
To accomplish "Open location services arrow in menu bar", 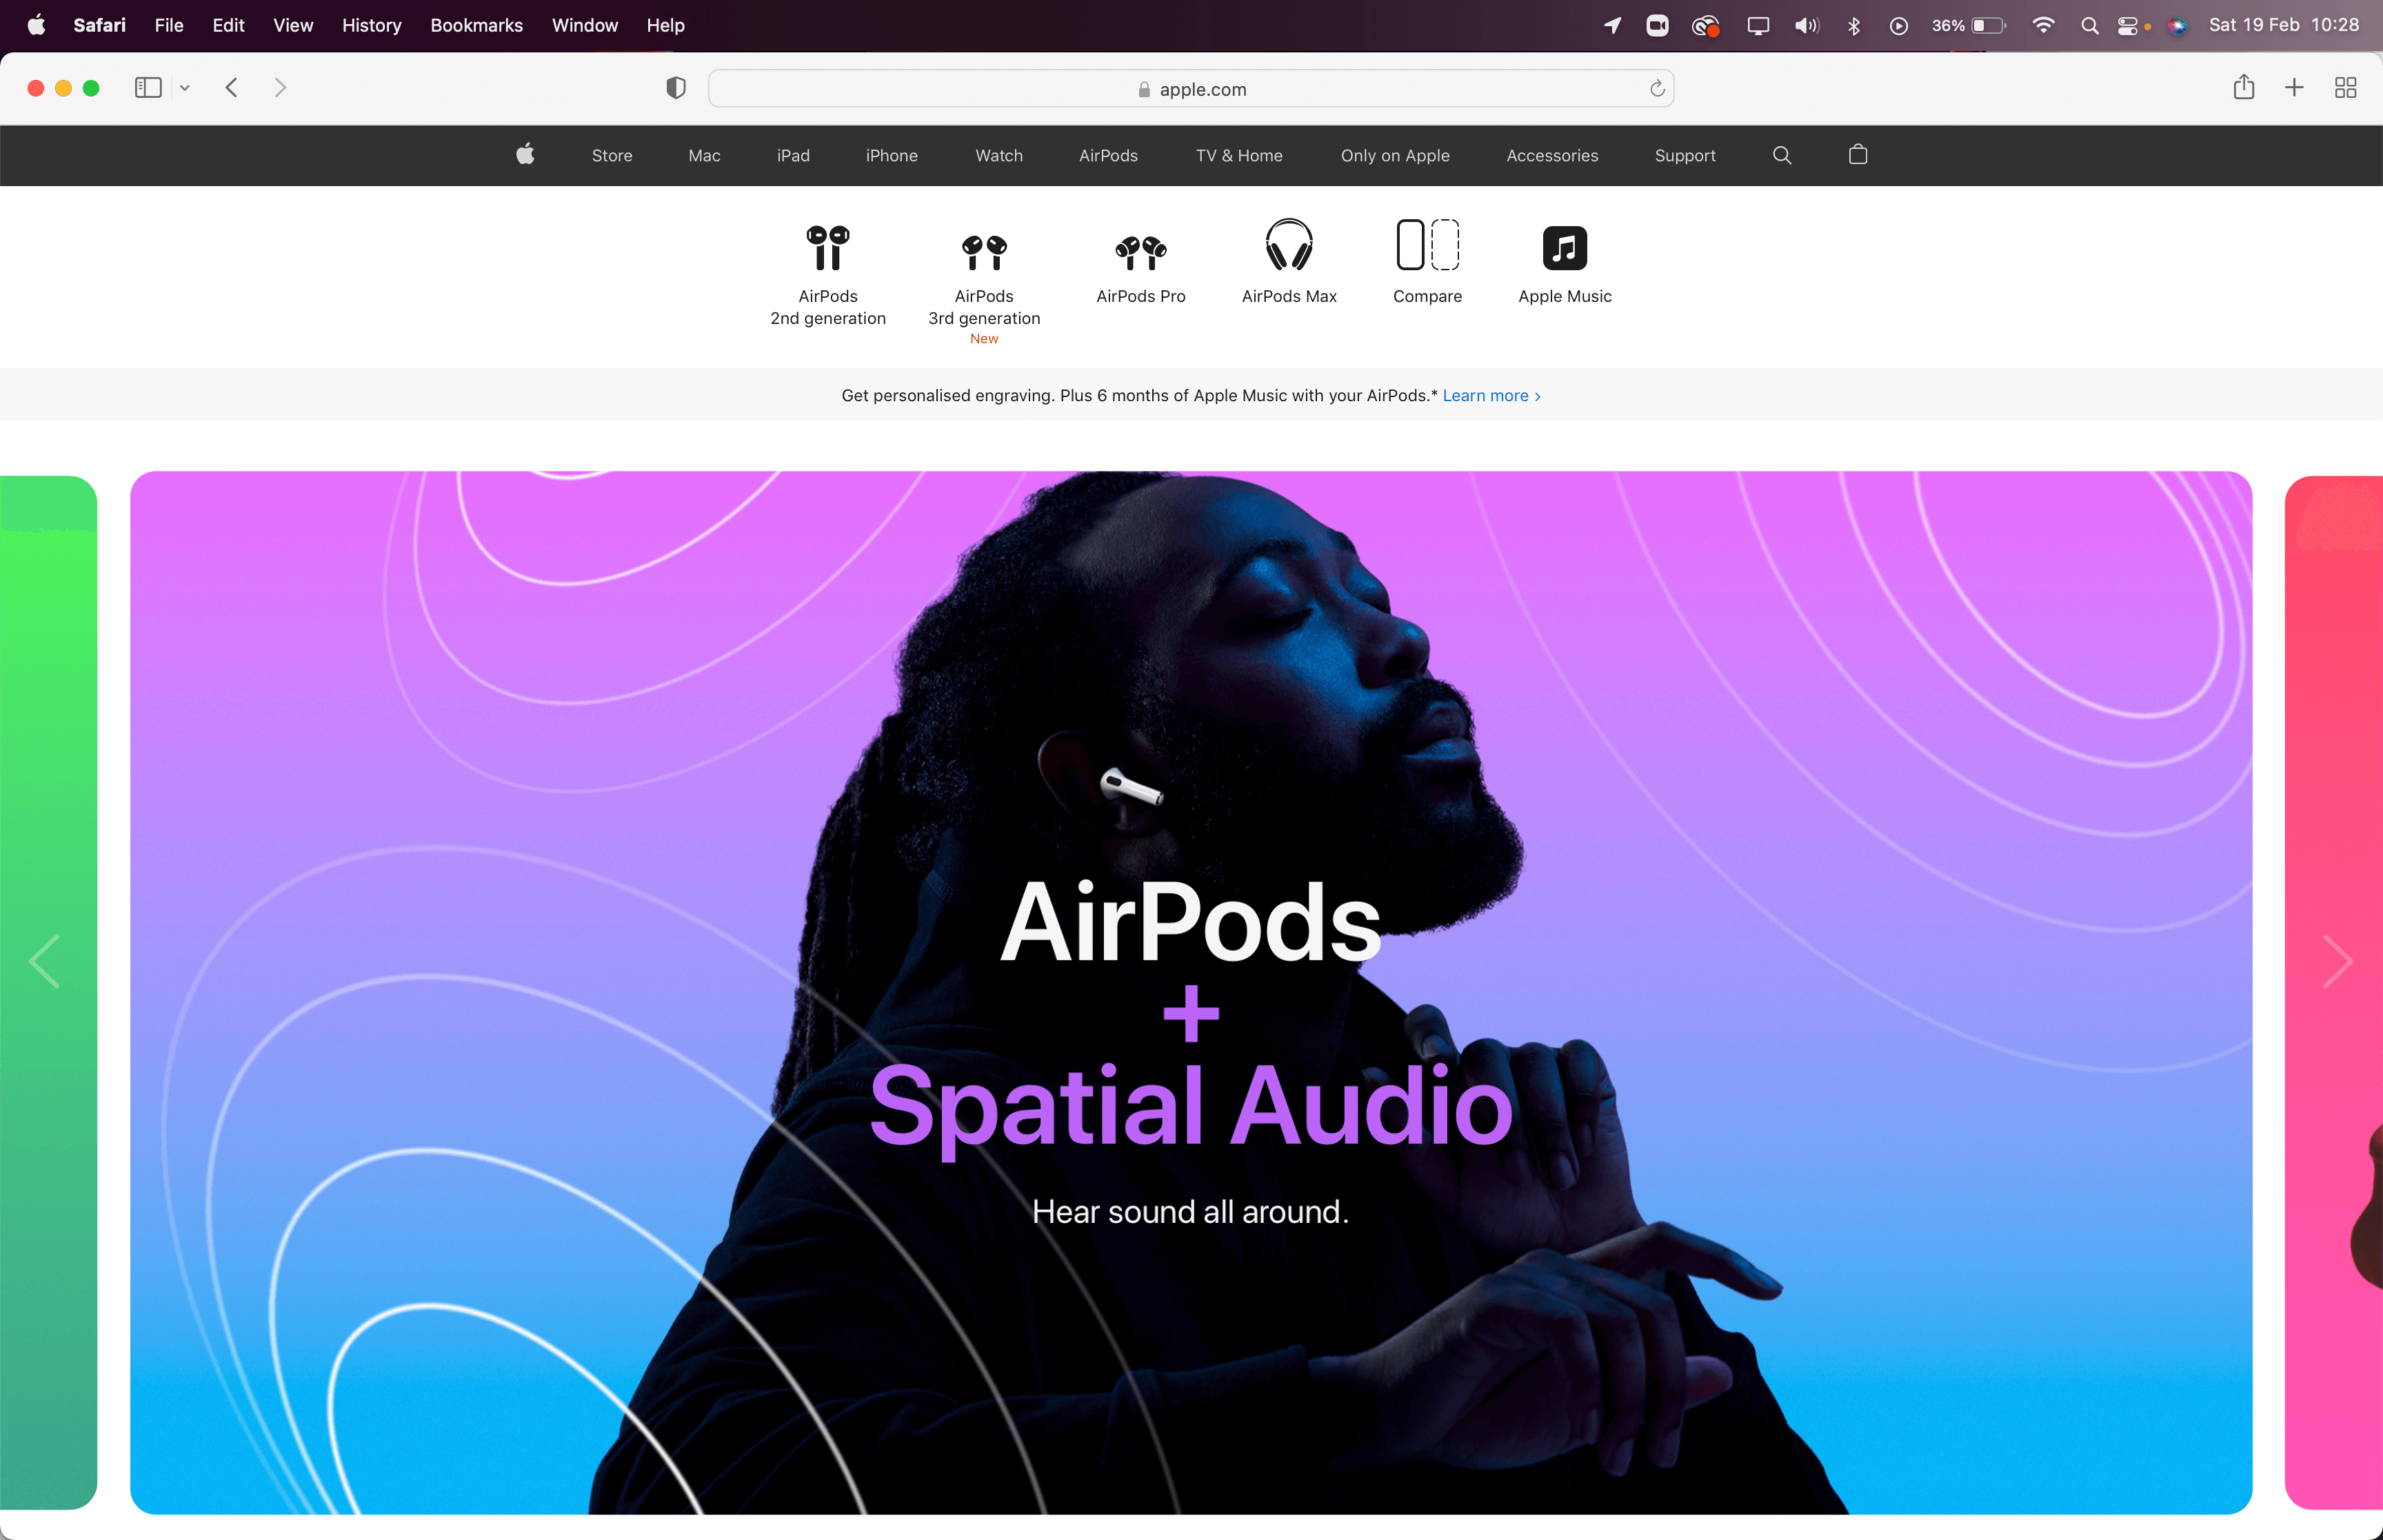I will [1612, 26].
